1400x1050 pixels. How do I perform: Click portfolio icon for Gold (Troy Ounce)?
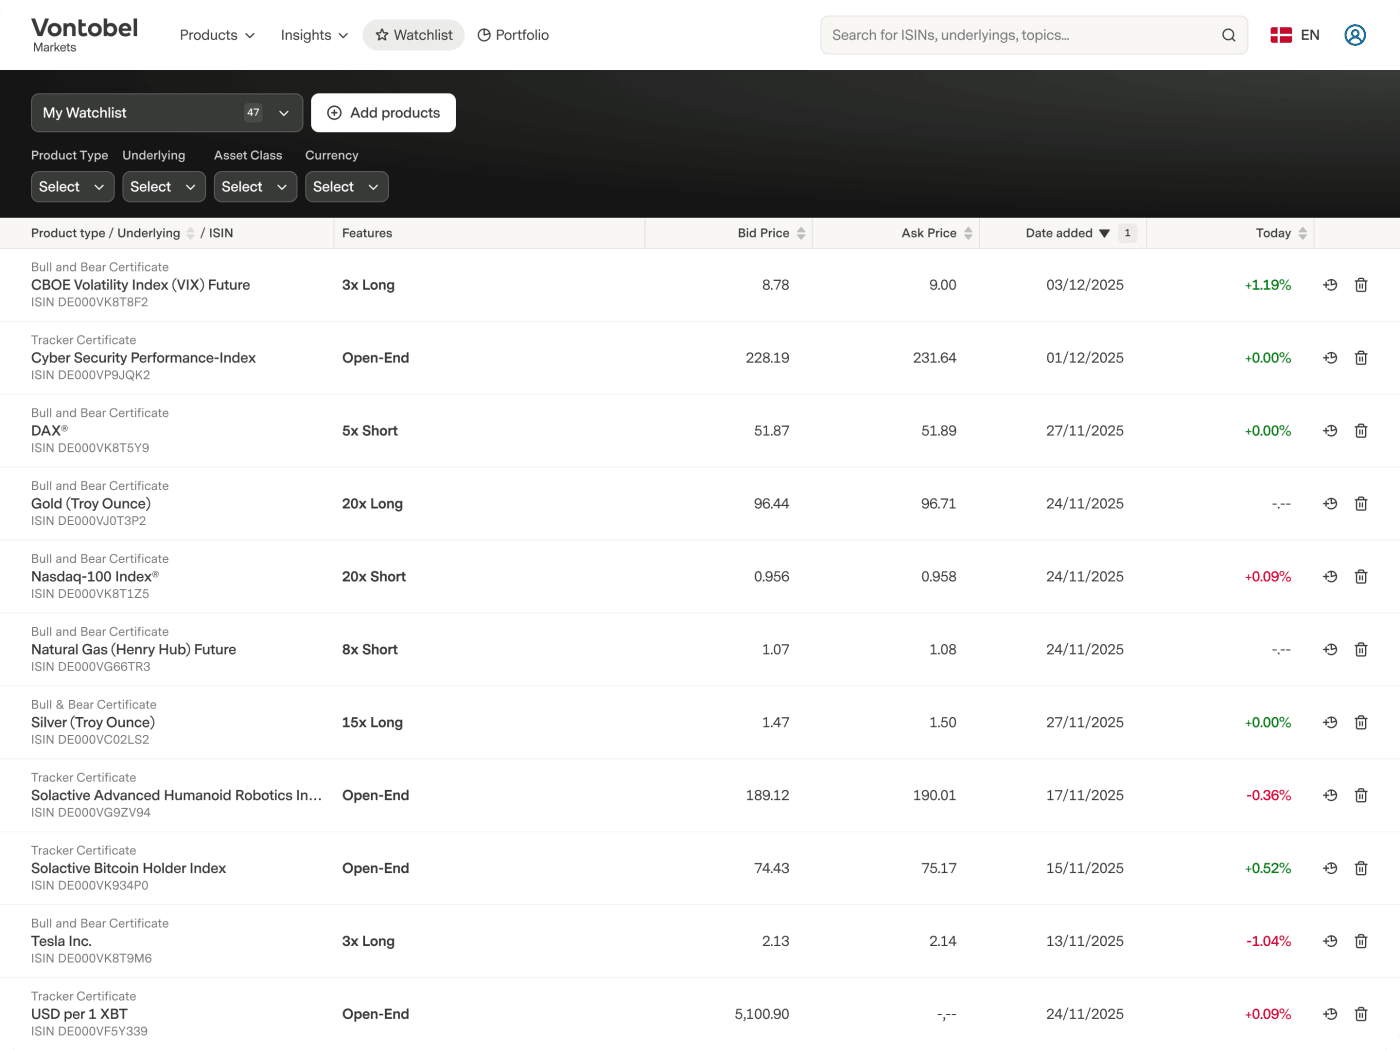pos(1330,504)
